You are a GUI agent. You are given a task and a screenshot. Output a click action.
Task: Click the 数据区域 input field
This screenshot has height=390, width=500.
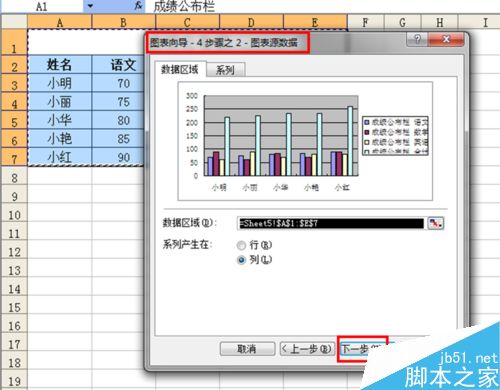point(331,223)
